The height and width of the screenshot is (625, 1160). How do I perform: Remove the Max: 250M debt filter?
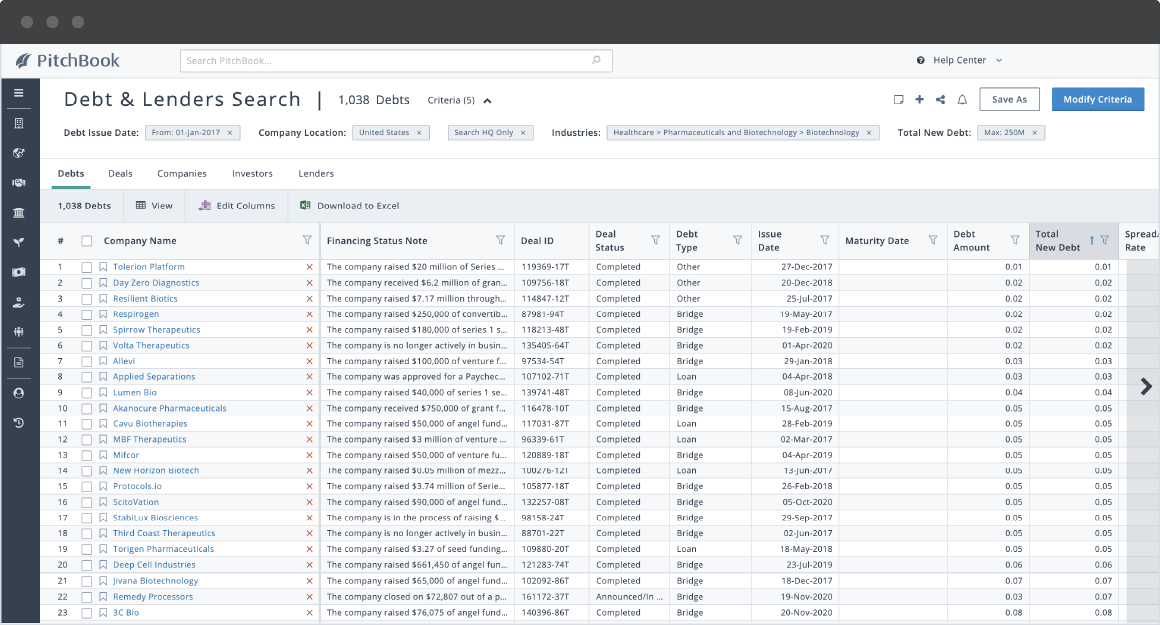1035,133
